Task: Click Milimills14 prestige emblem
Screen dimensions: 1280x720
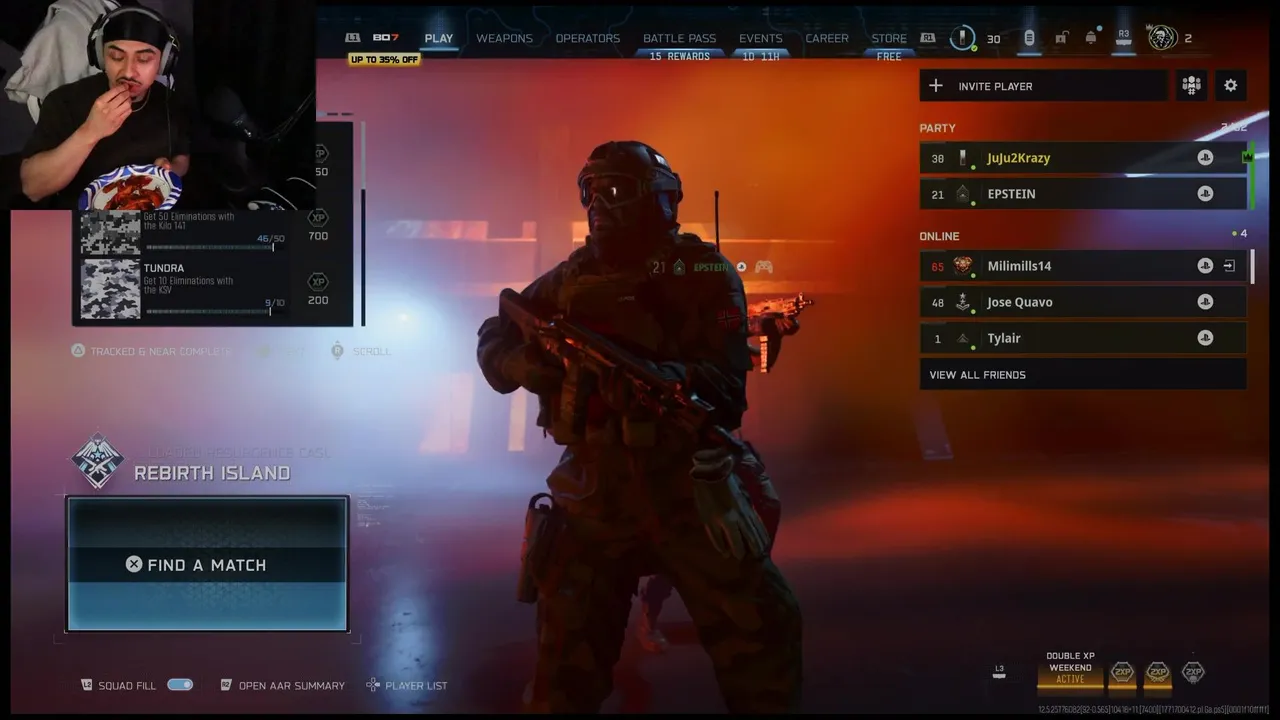Action: 962,266
